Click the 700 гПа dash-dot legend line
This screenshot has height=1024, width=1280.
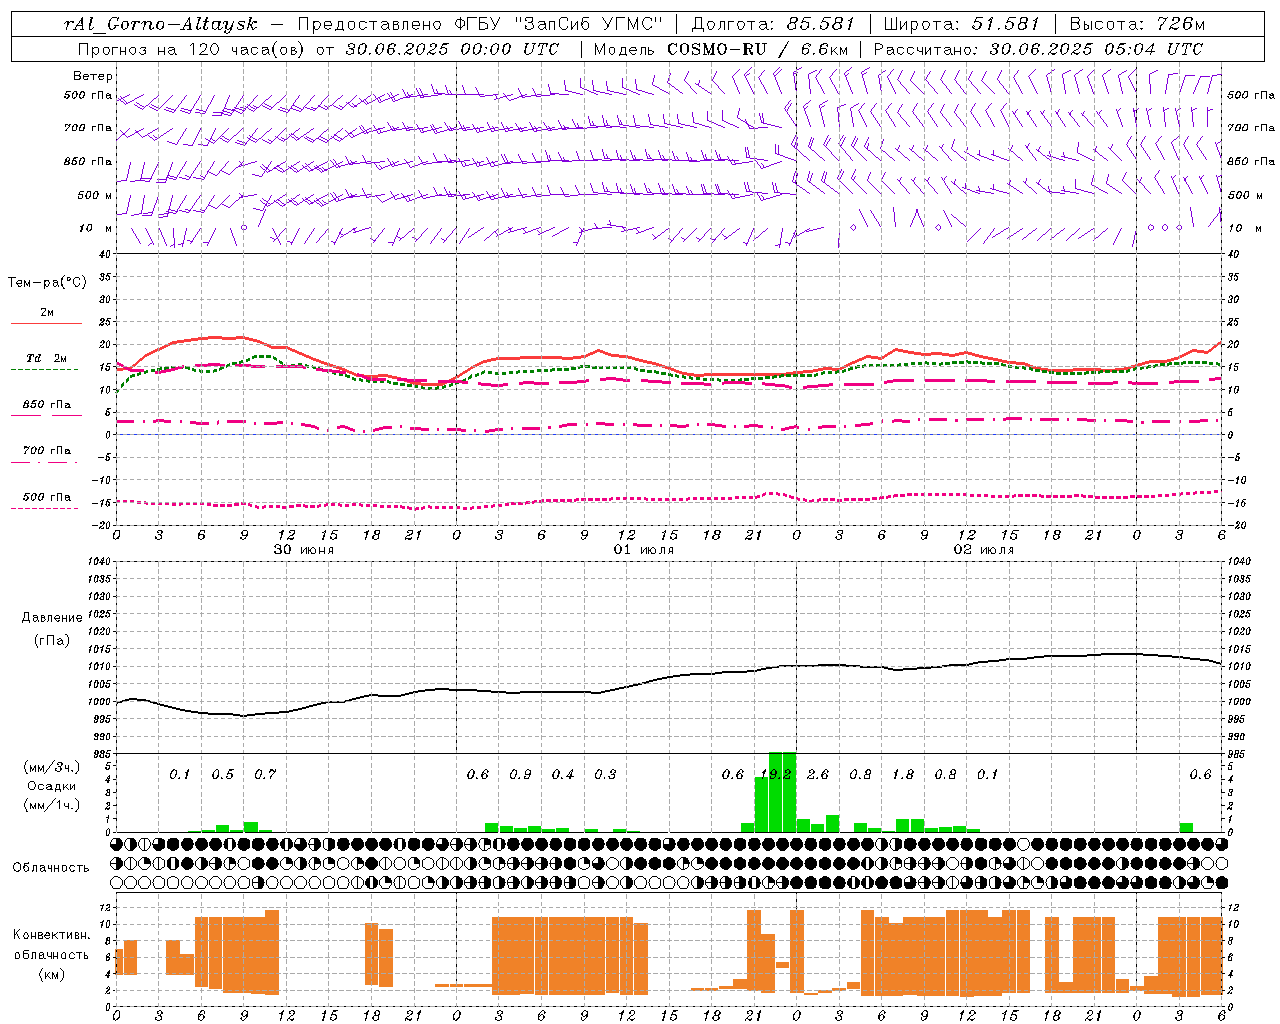click(44, 462)
